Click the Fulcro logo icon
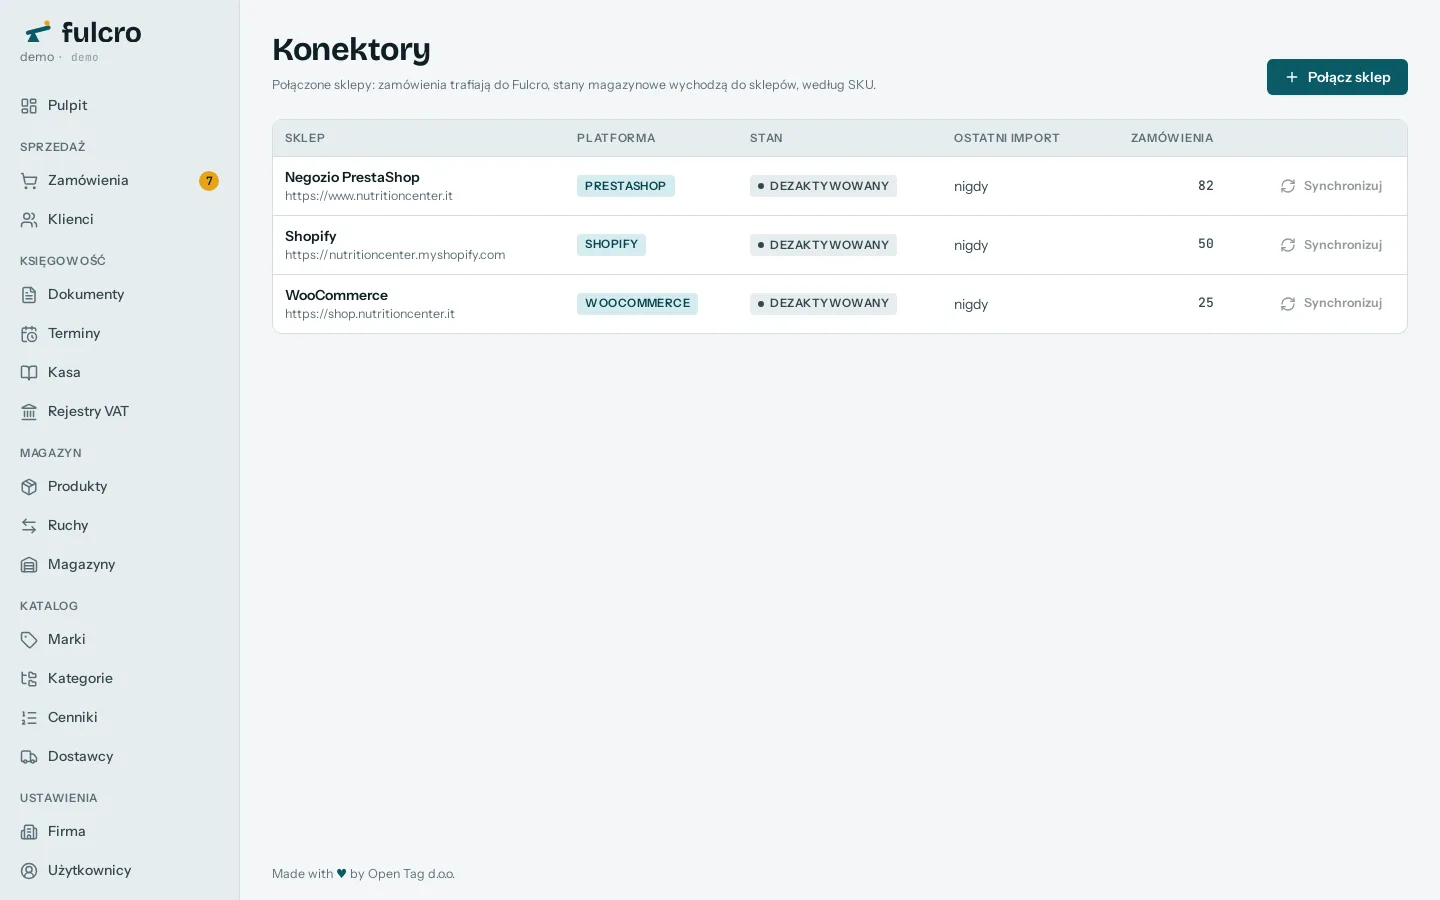1440x900 pixels. tap(38, 32)
